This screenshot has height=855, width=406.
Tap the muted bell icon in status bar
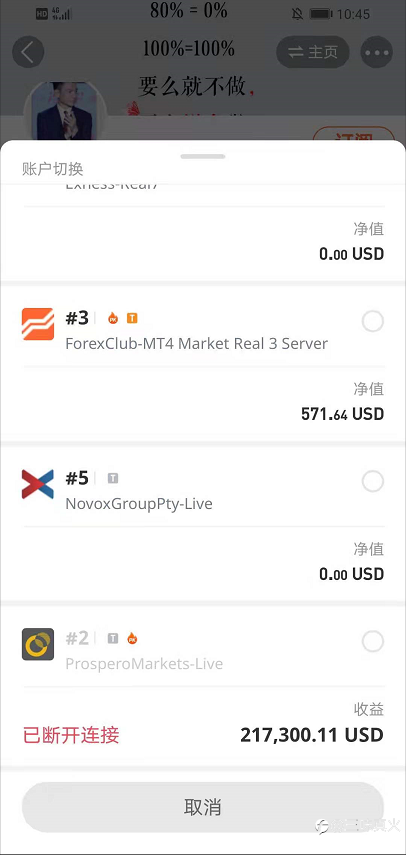(x=298, y=14)
